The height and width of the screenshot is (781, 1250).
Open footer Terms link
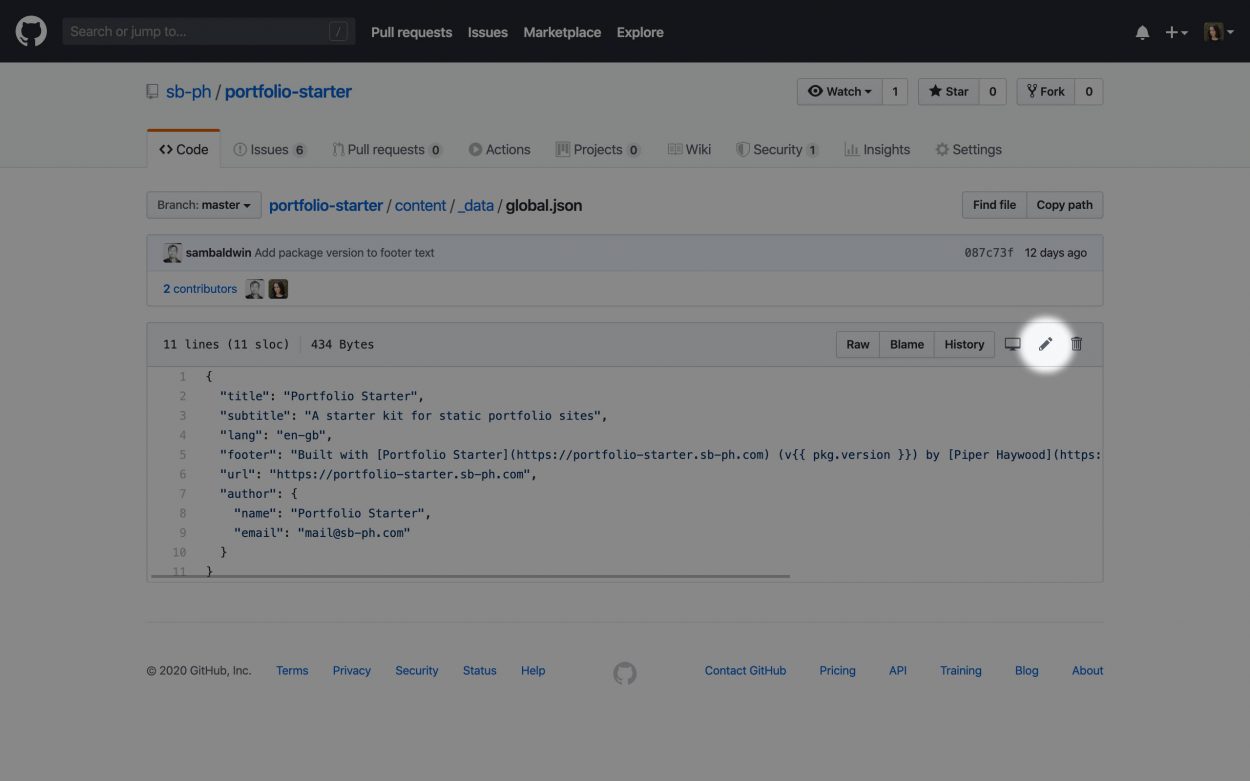[x=292, y=671]
